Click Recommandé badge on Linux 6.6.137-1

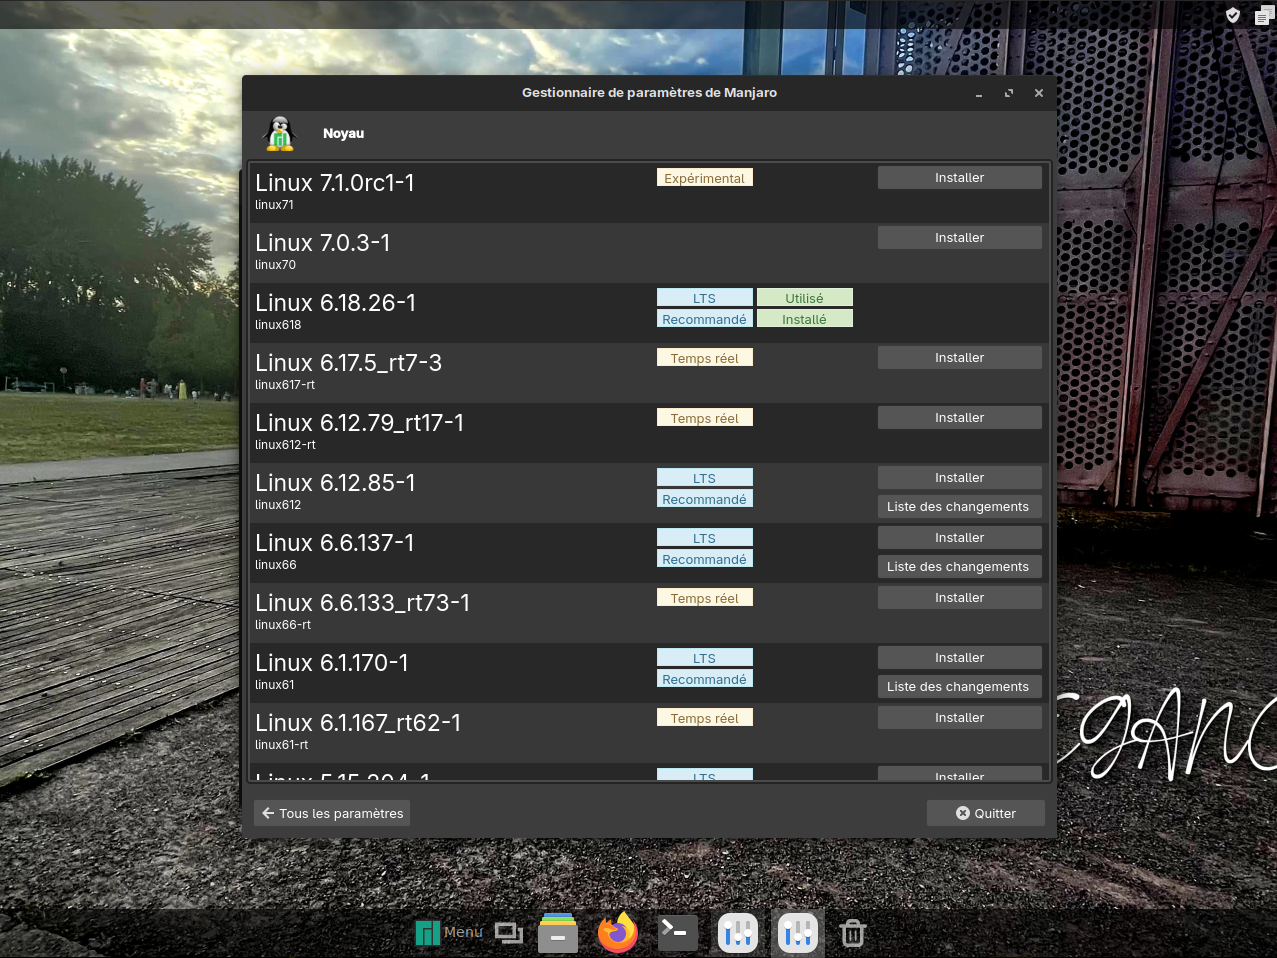[705, 559]
